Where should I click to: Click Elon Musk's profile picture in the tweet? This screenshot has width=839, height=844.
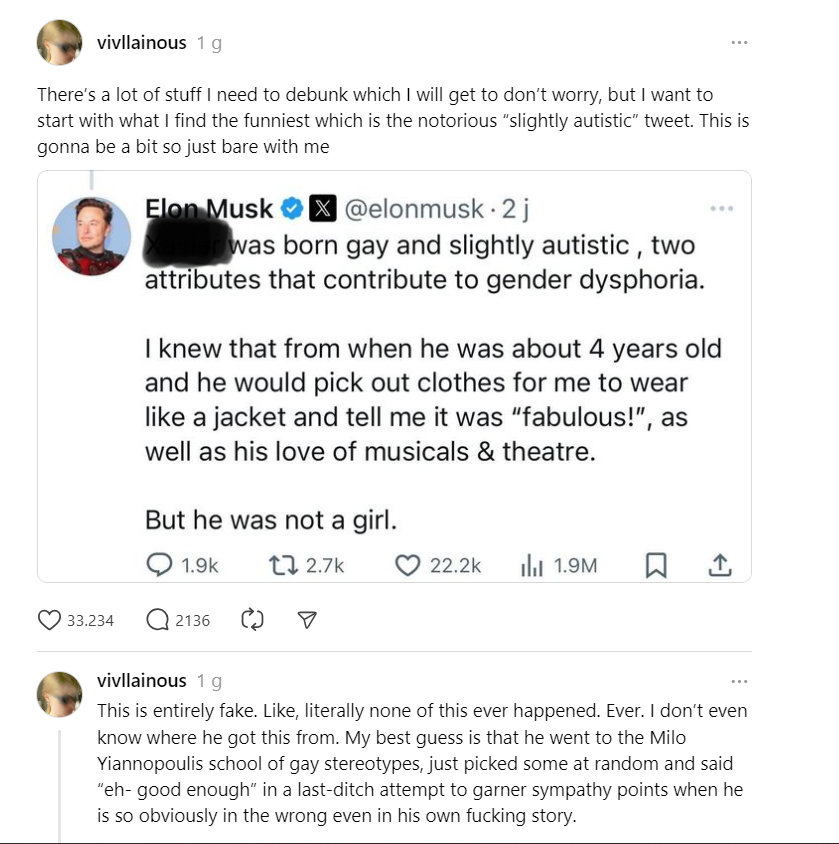[x=91, y=236]
